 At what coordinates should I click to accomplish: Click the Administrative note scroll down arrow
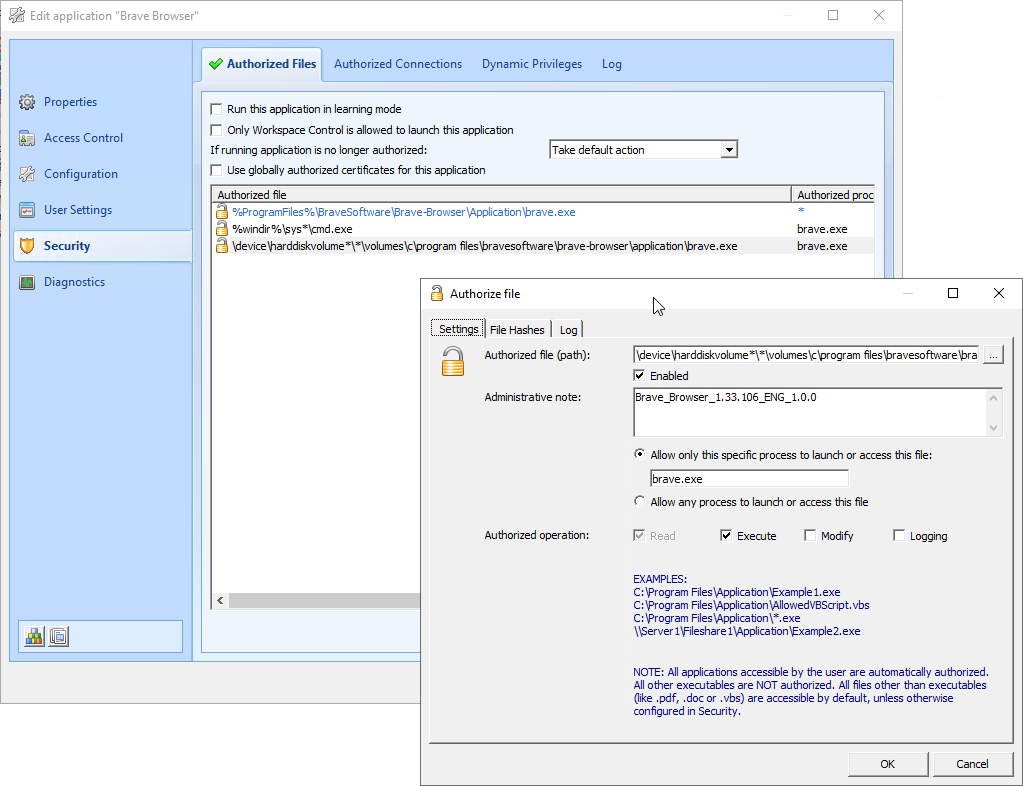[993, 428]
